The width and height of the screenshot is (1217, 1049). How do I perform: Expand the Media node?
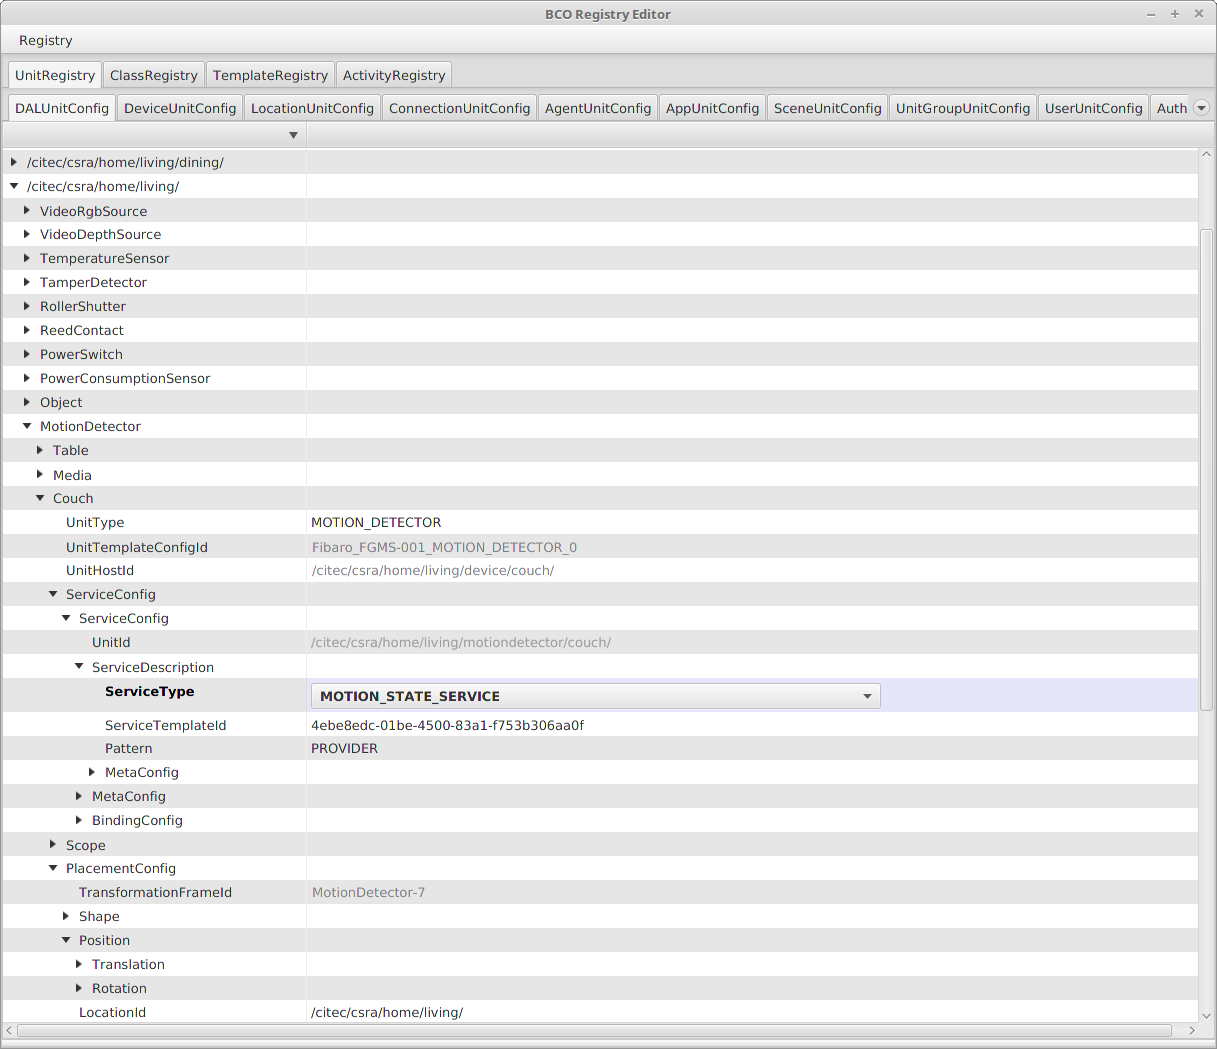(40, 474)
